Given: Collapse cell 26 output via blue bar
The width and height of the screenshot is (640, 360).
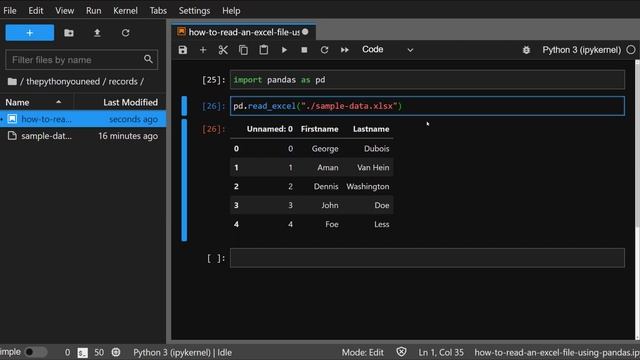Looking at the screenshot, I should click(x=184, y=180).
